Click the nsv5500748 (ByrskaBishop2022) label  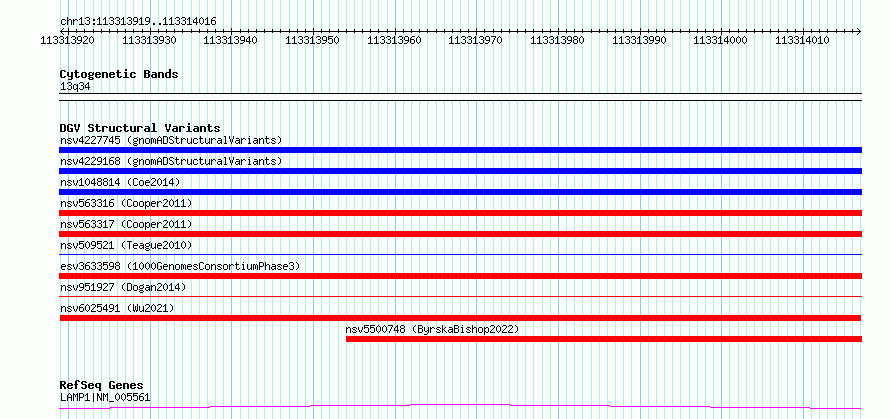pyautogui.click(x=433, y=329)
